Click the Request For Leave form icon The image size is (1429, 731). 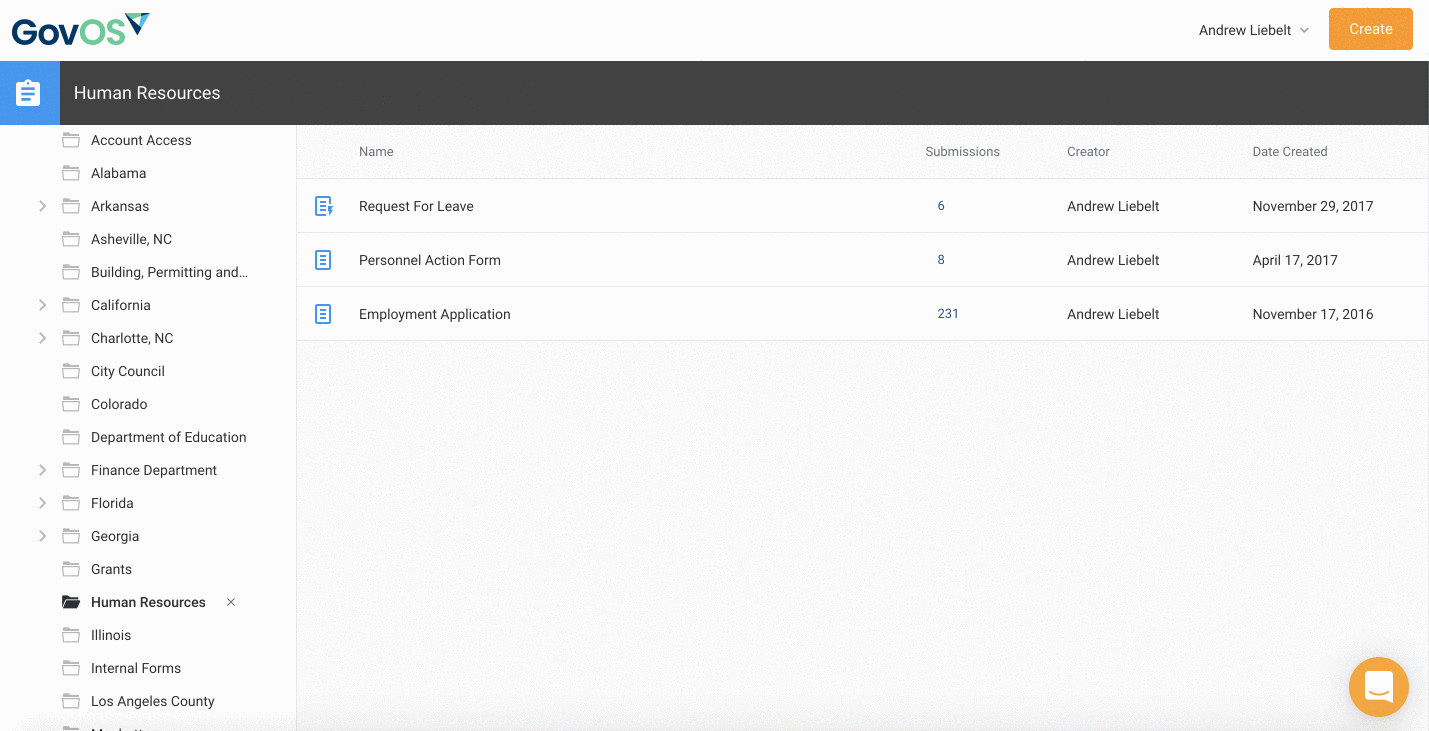323,206
